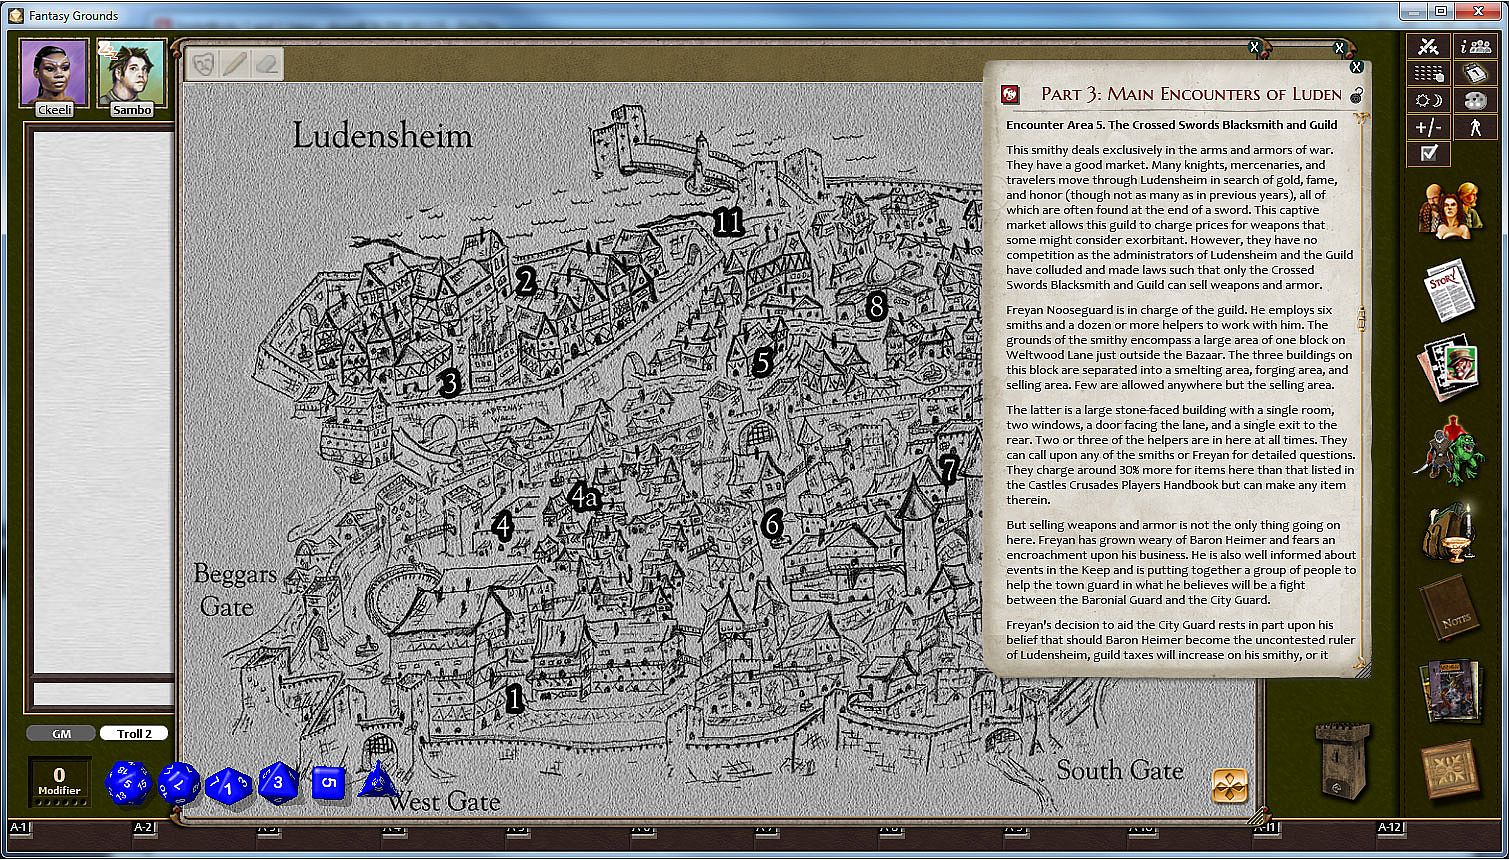Click the Modifier value box
The height and width of the screenshot is (860, 1509).
coord(59,781)
